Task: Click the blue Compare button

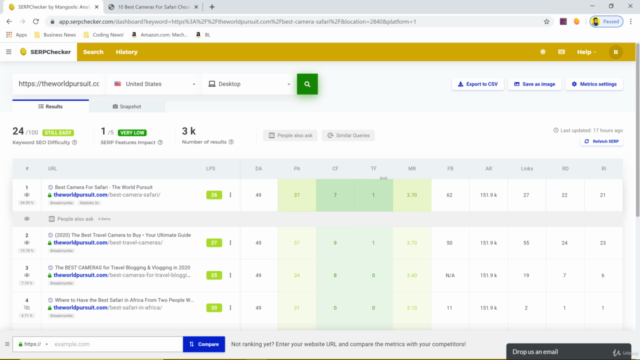Action: [x=204, y=344]
